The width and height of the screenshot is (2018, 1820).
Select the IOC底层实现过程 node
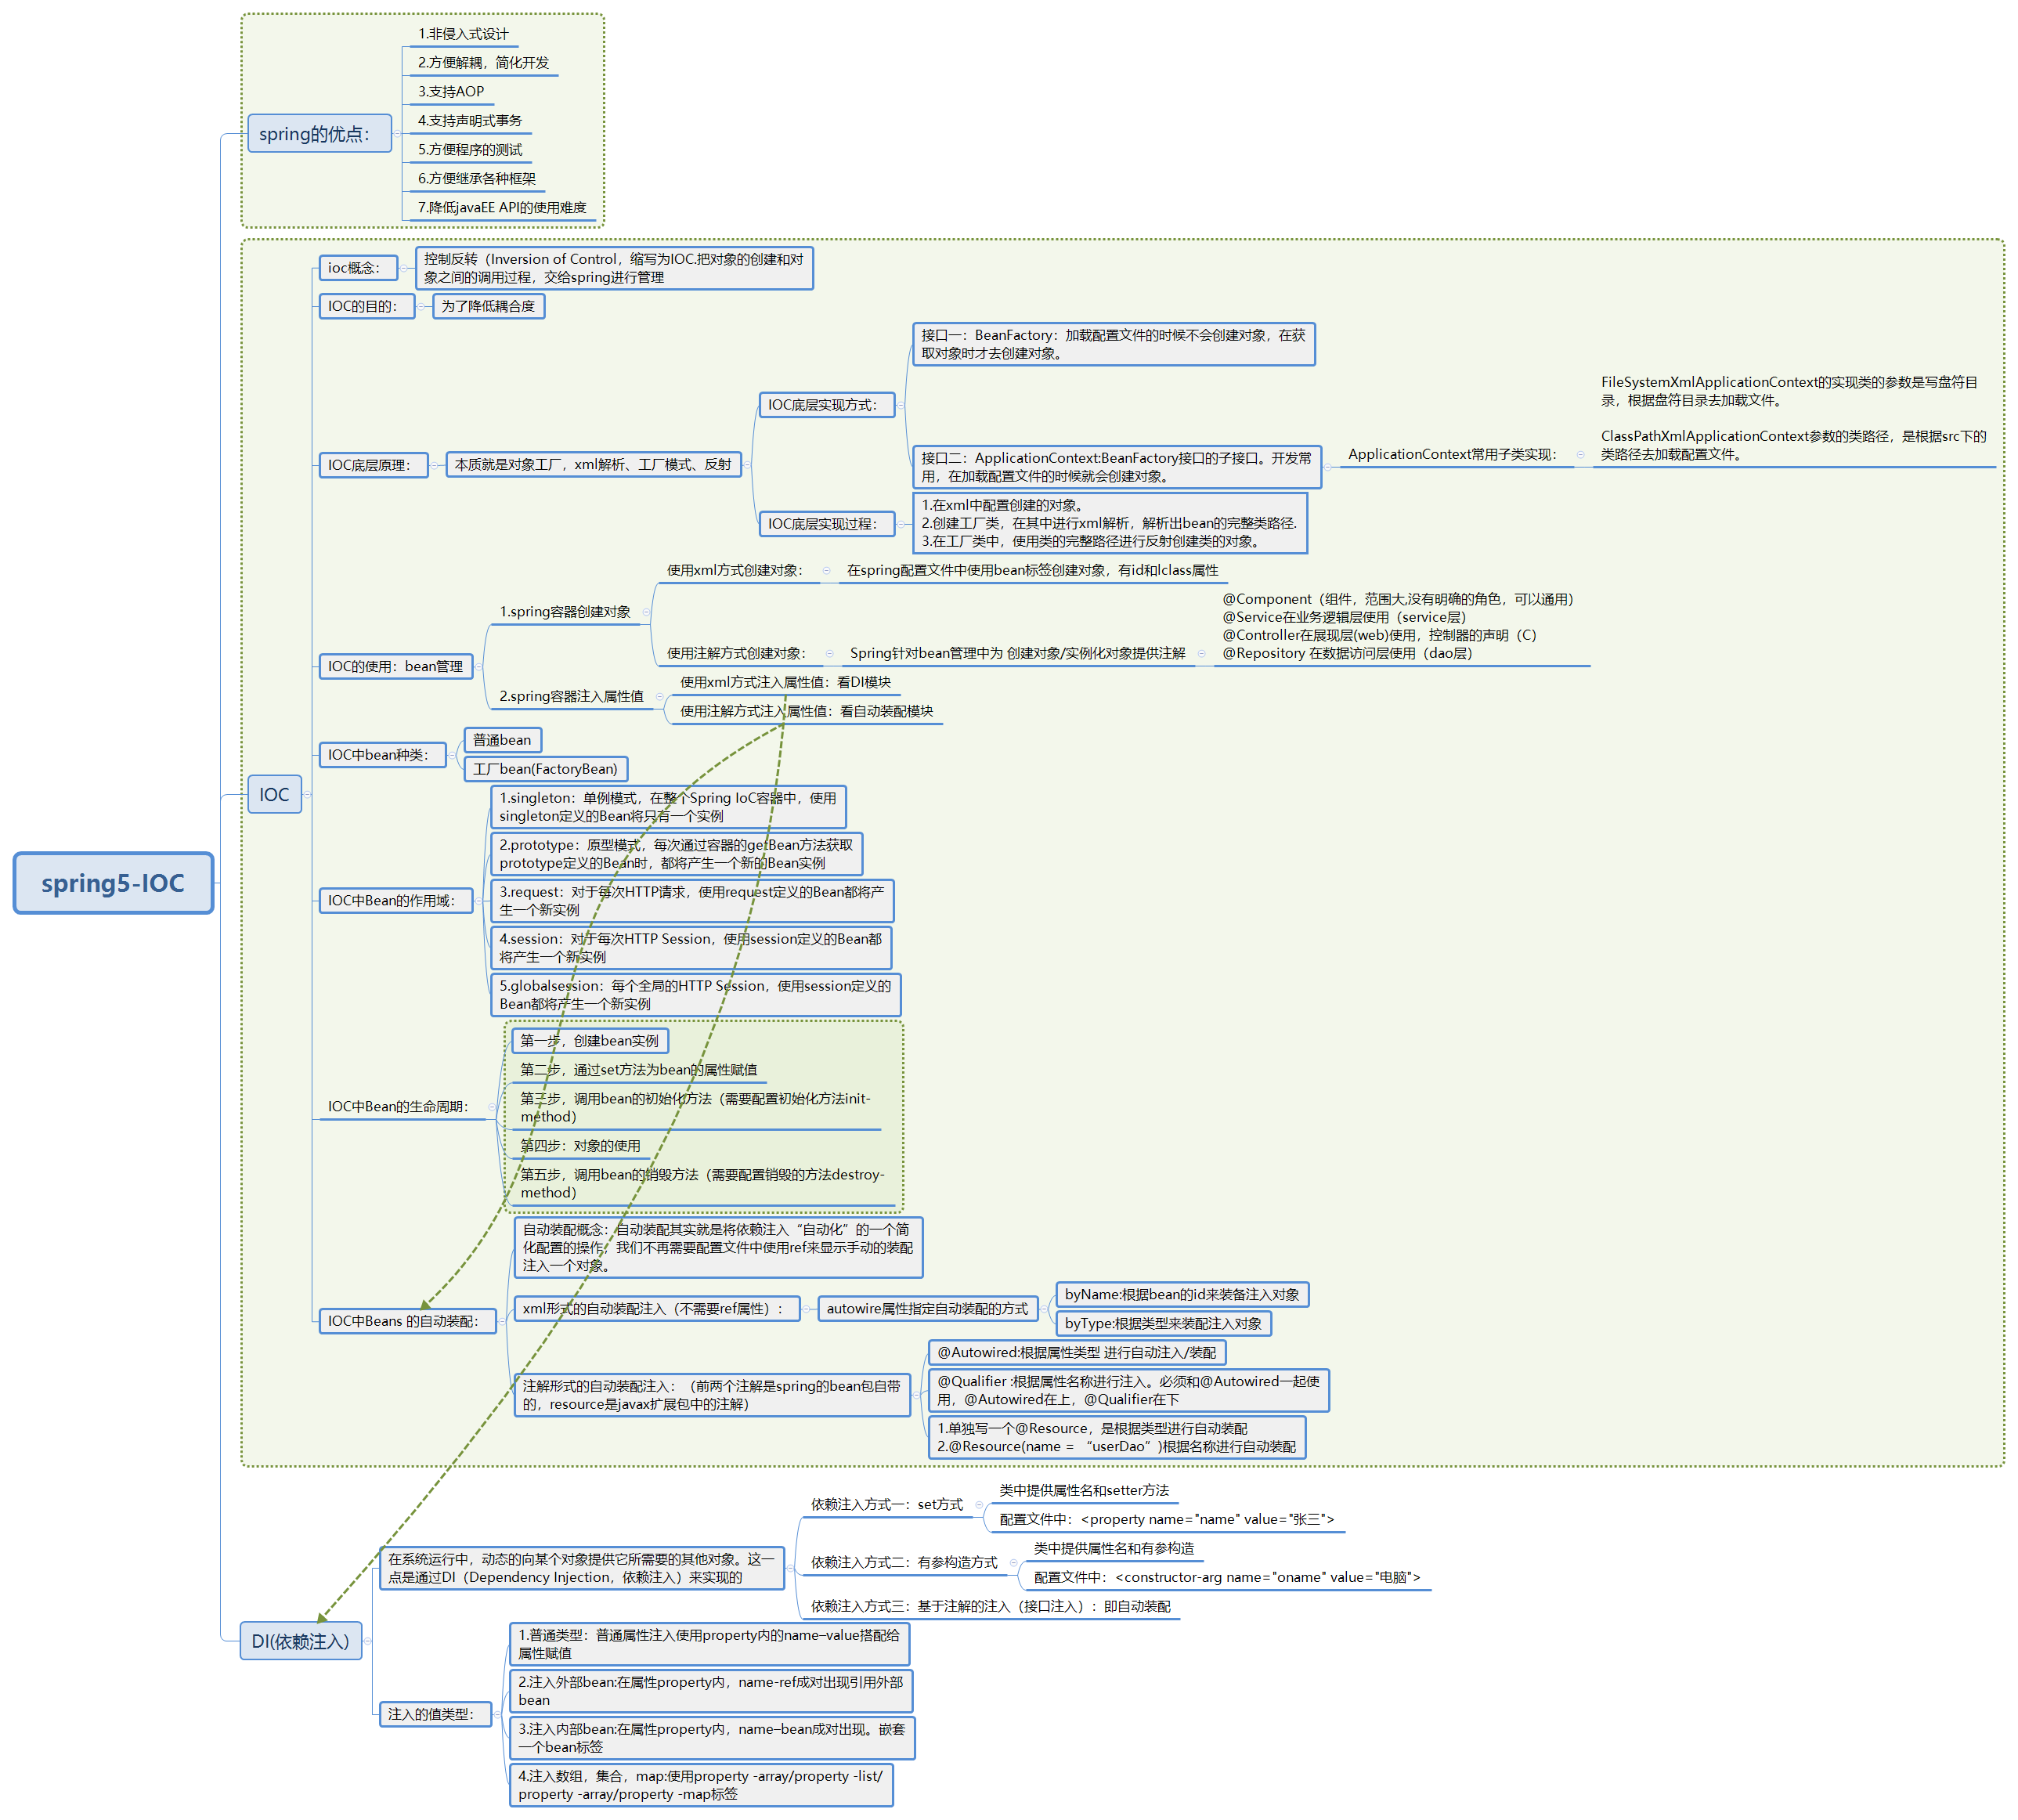click(x=827, y=524)
